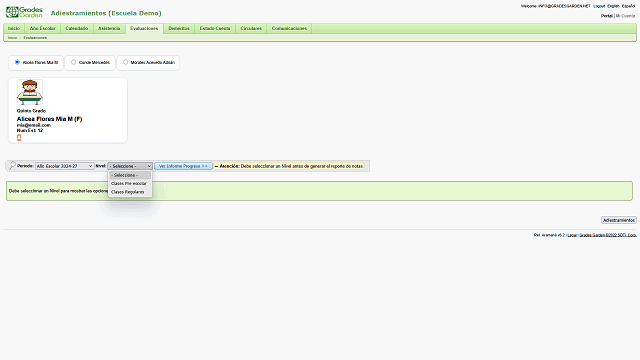The height and width of the screenshot is (360, 640).
Task: Select the Morales Acevedo Adrián radio button
Action: pyautogui.click(x=125, y=62)
